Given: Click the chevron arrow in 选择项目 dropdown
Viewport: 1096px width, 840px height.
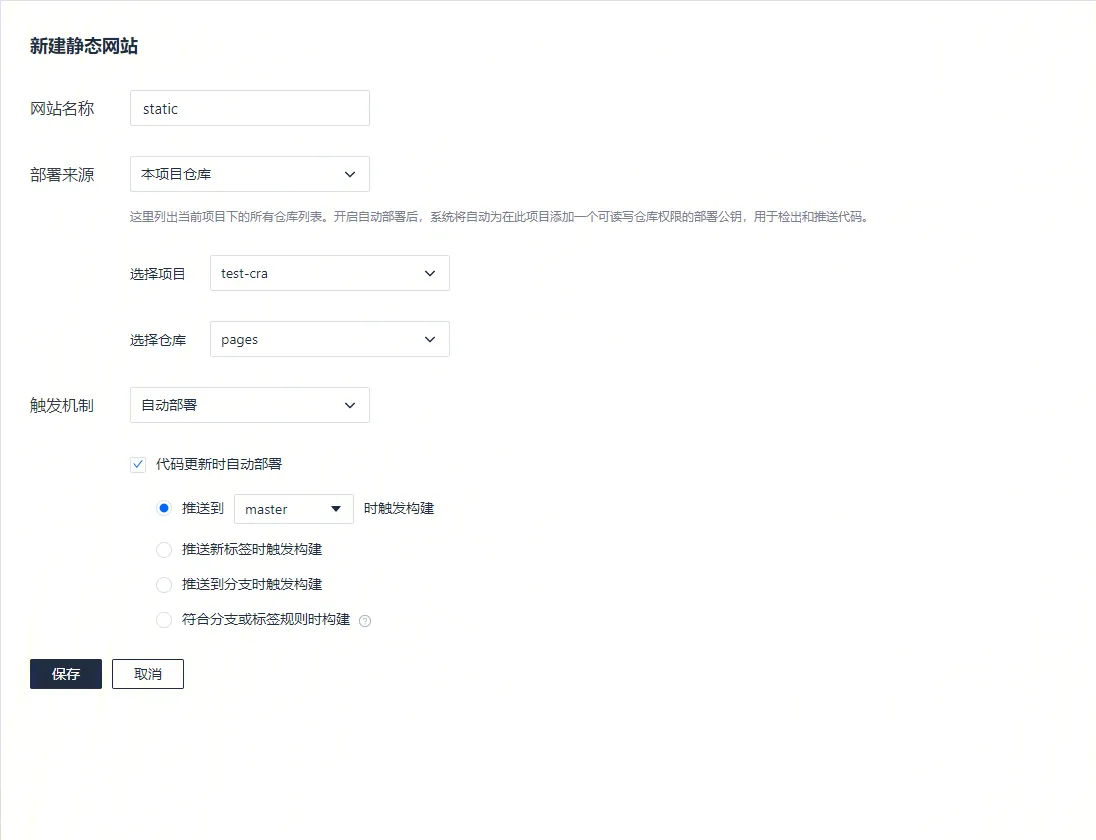Looking at the screenshot, I should [430, 274].
